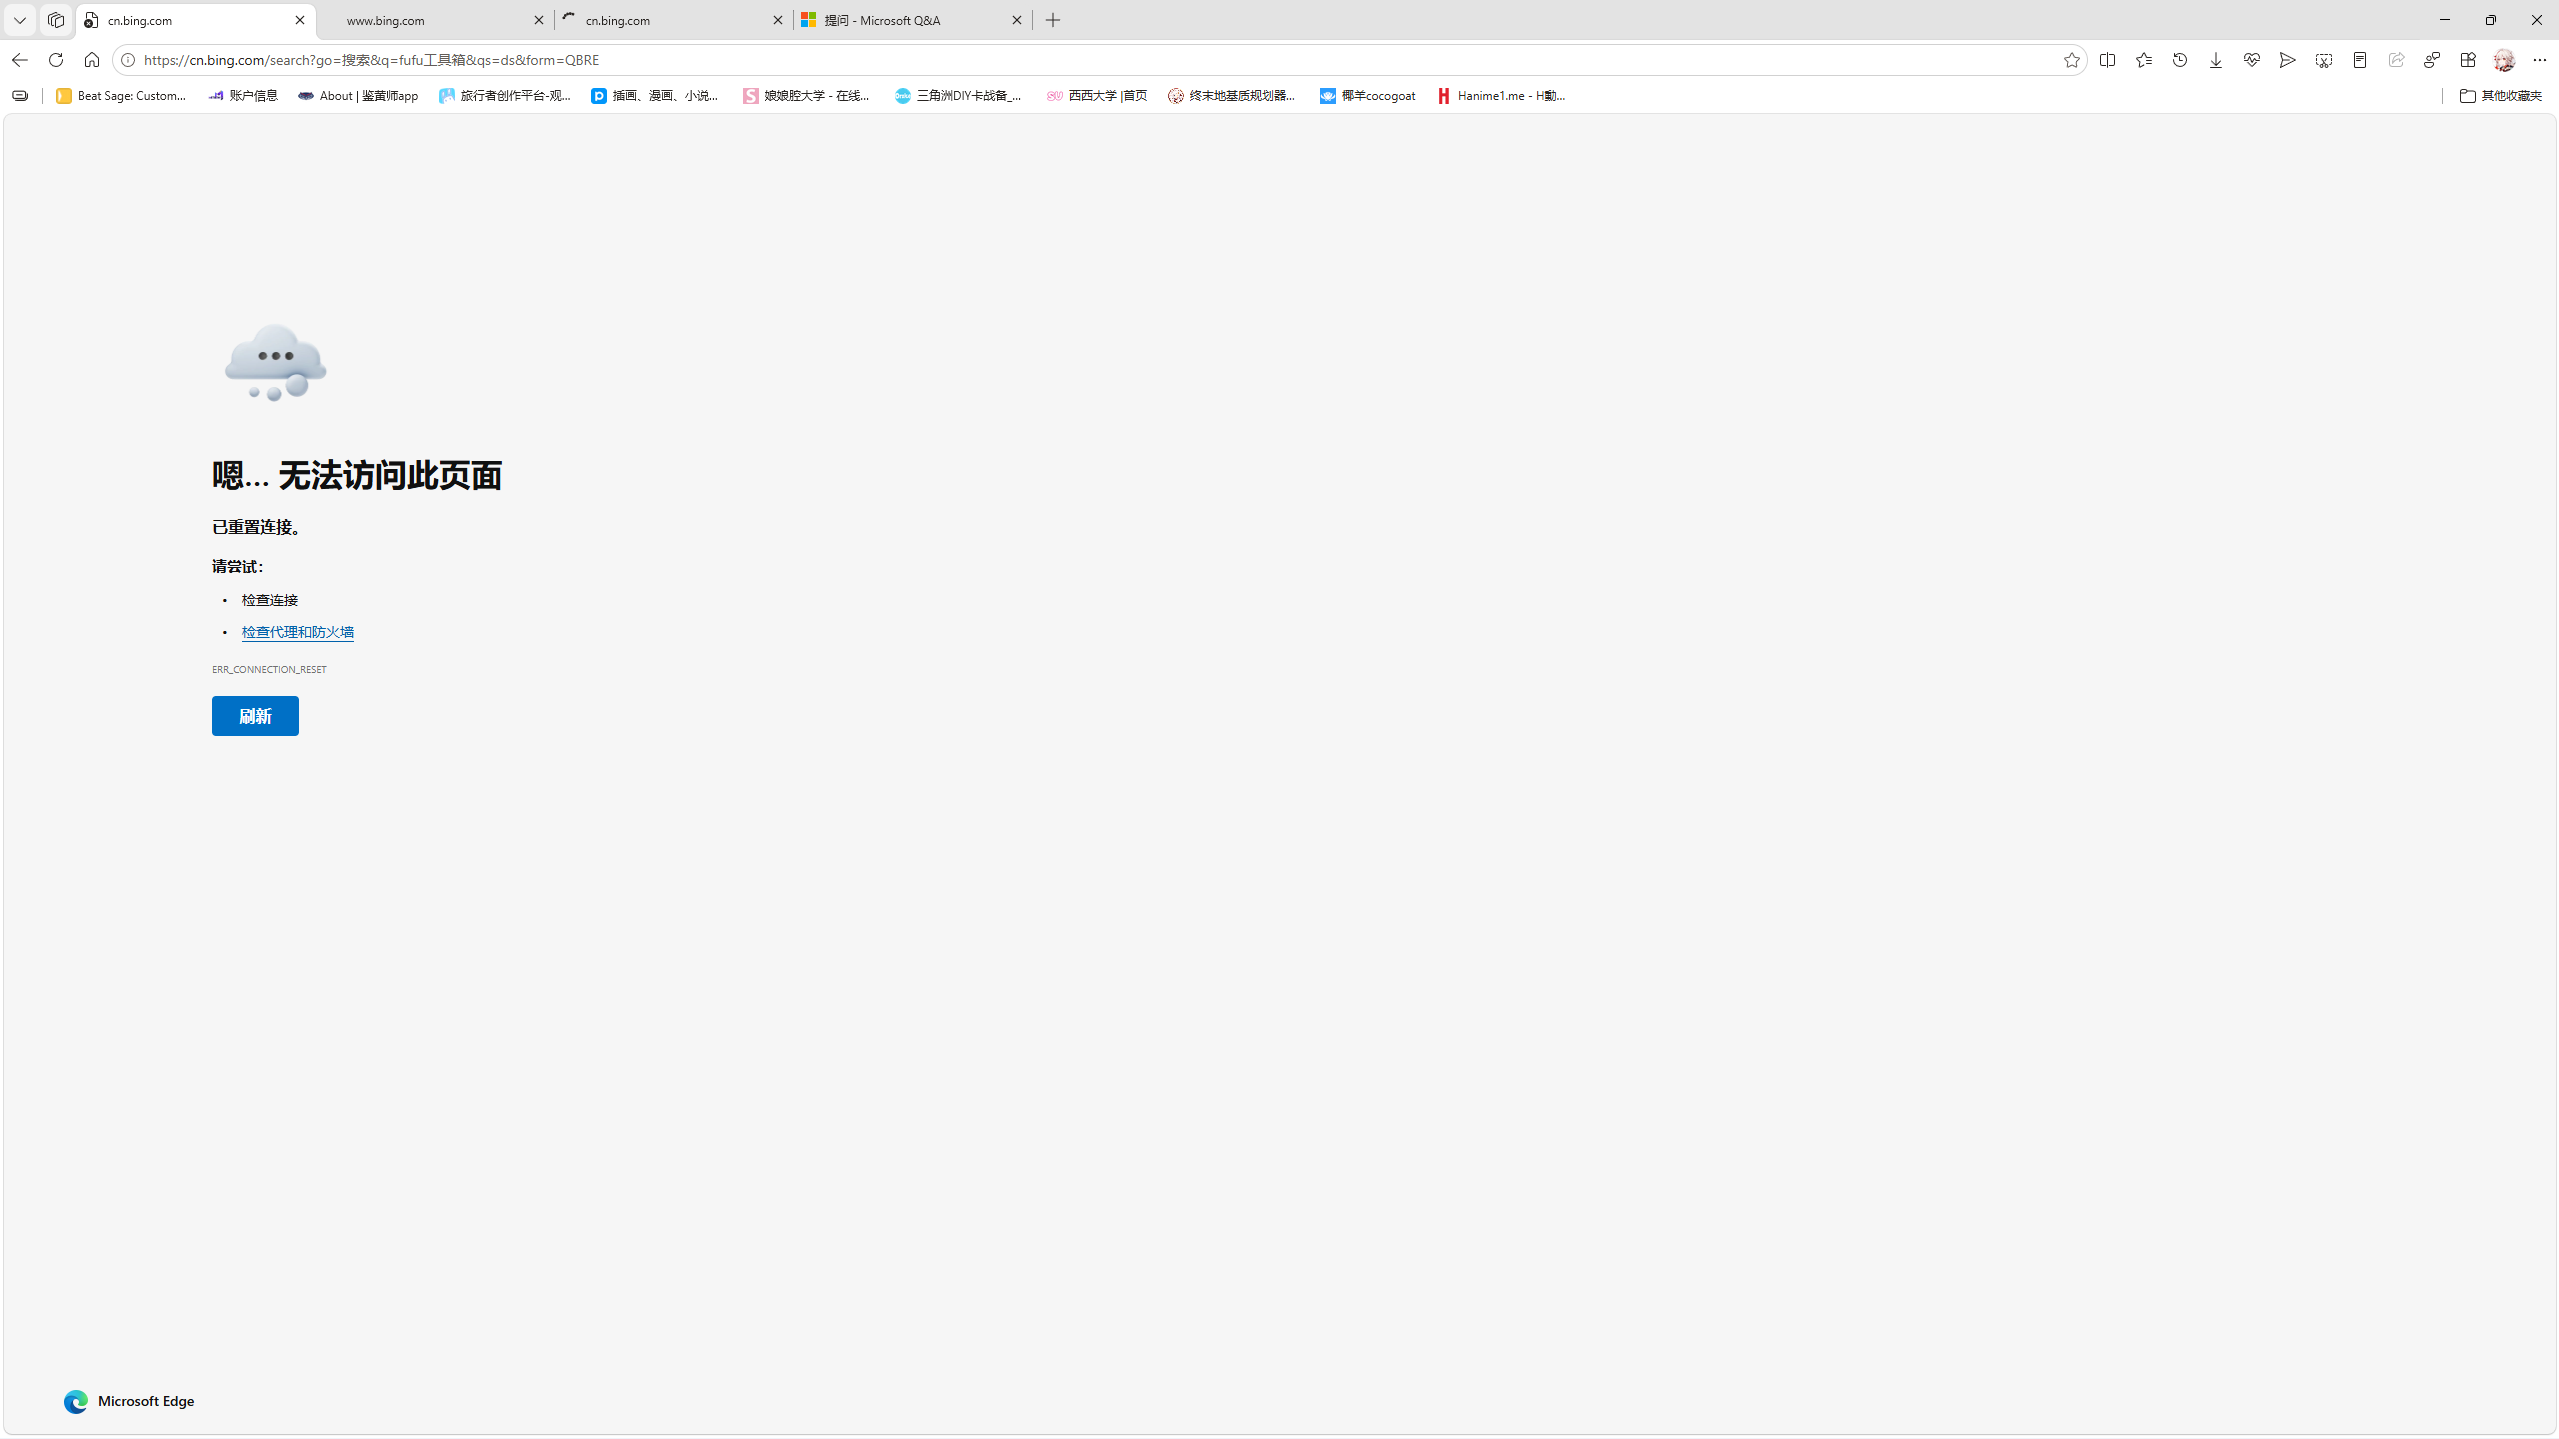
Task: Open 终末地基质规划器 bookmark
Action: coord(1232,96)
